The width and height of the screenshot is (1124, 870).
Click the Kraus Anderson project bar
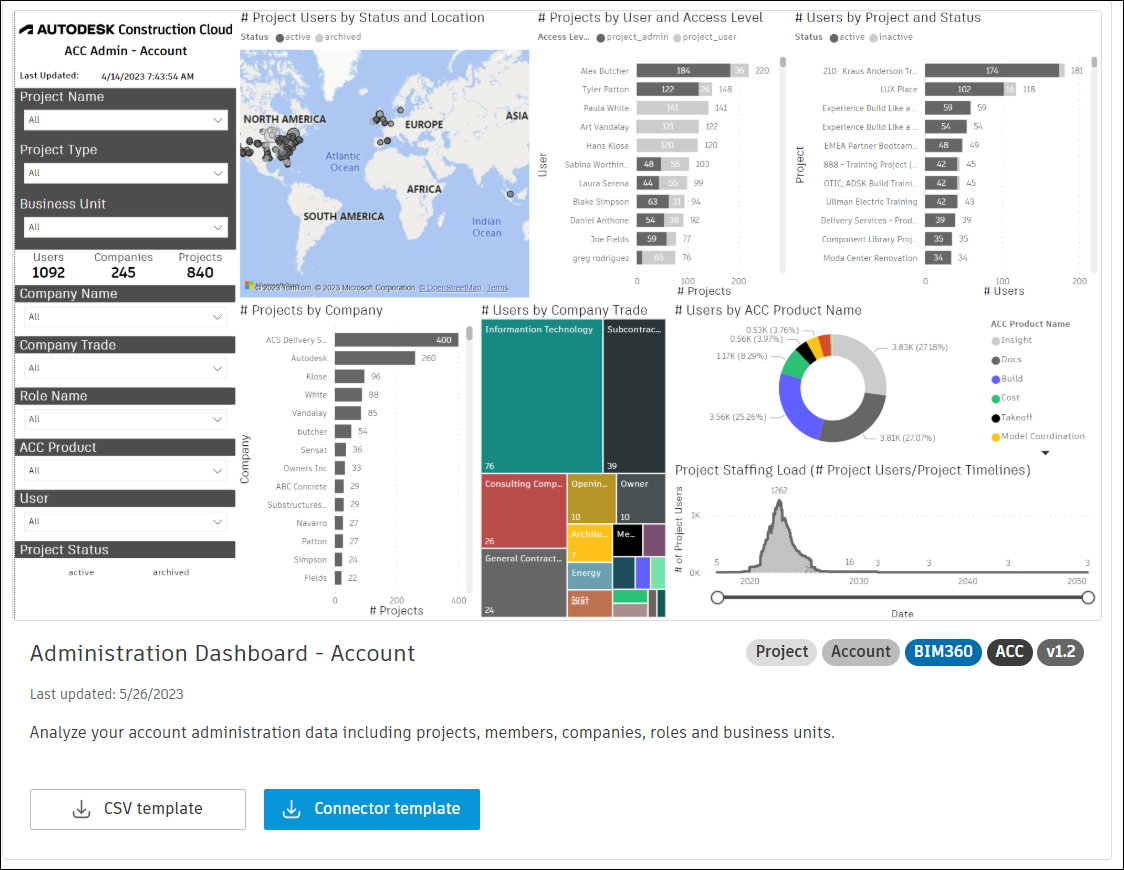point(995,70)
